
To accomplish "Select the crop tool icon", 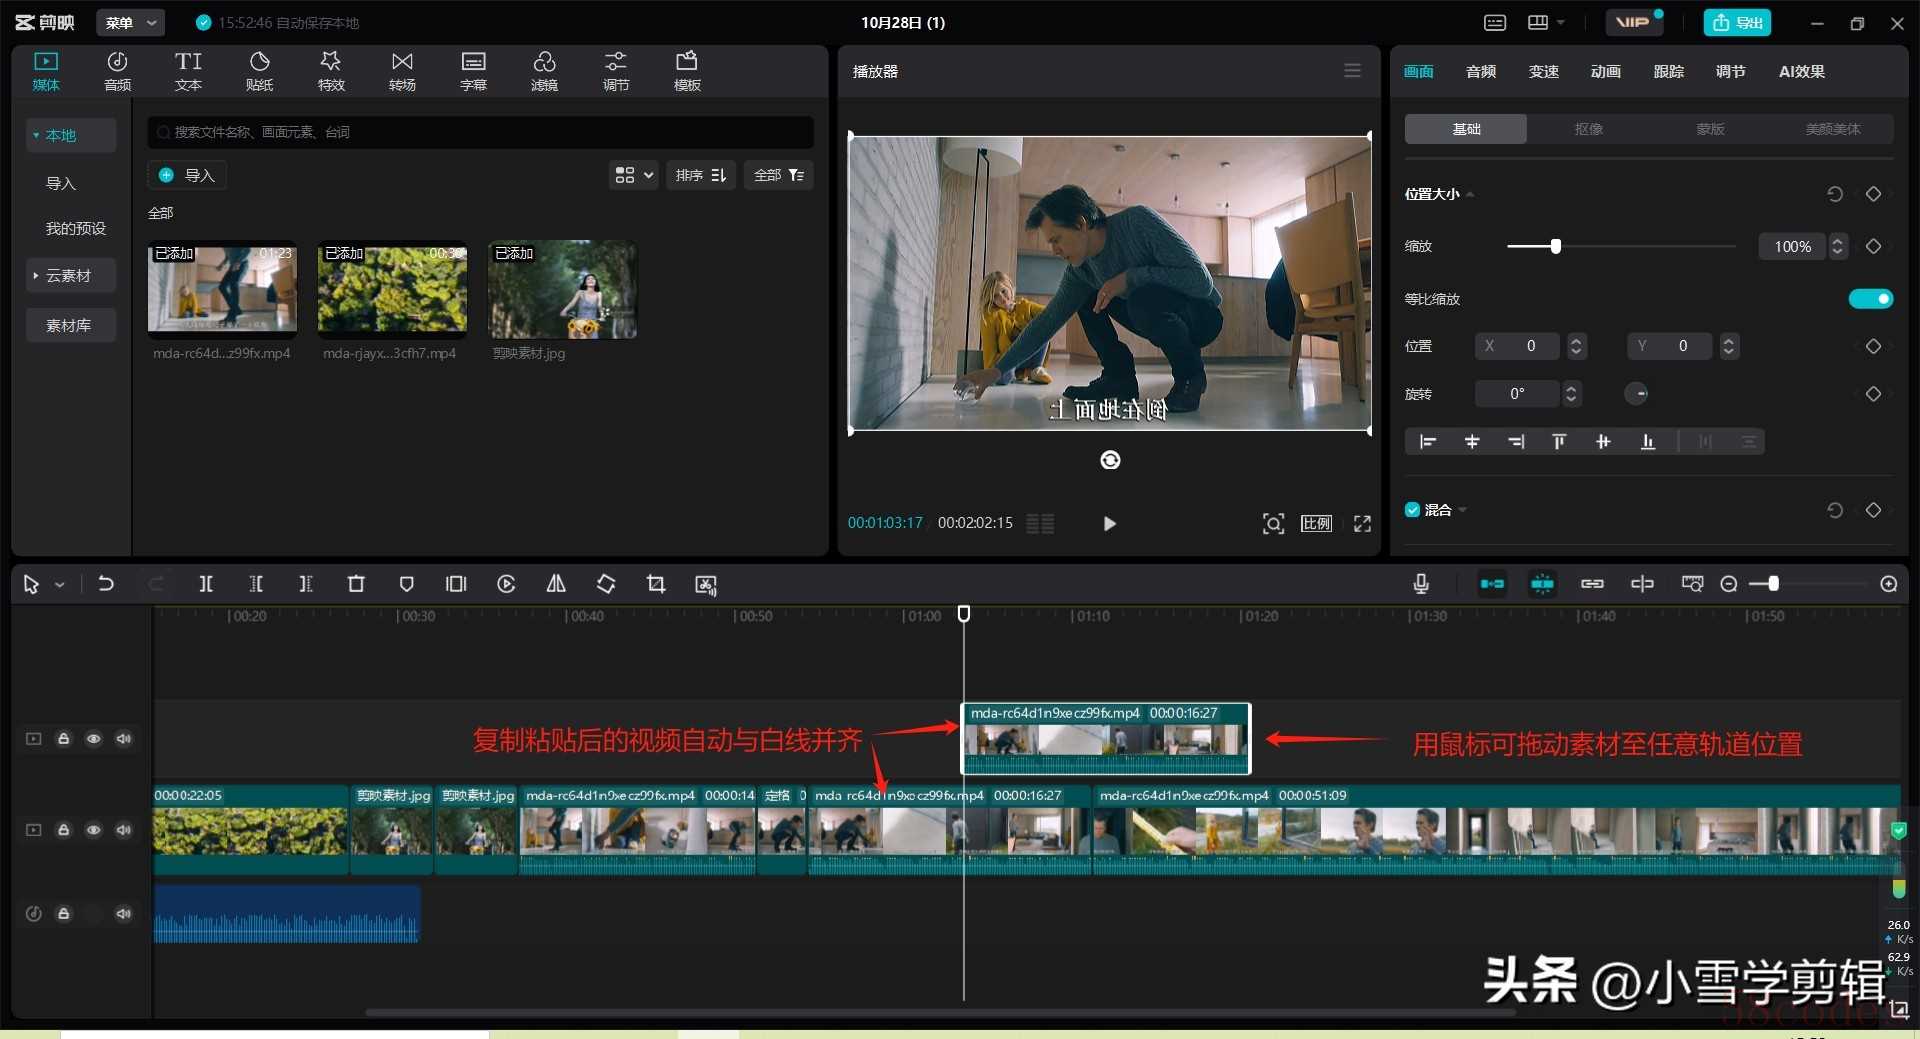I will coord(656,584).
